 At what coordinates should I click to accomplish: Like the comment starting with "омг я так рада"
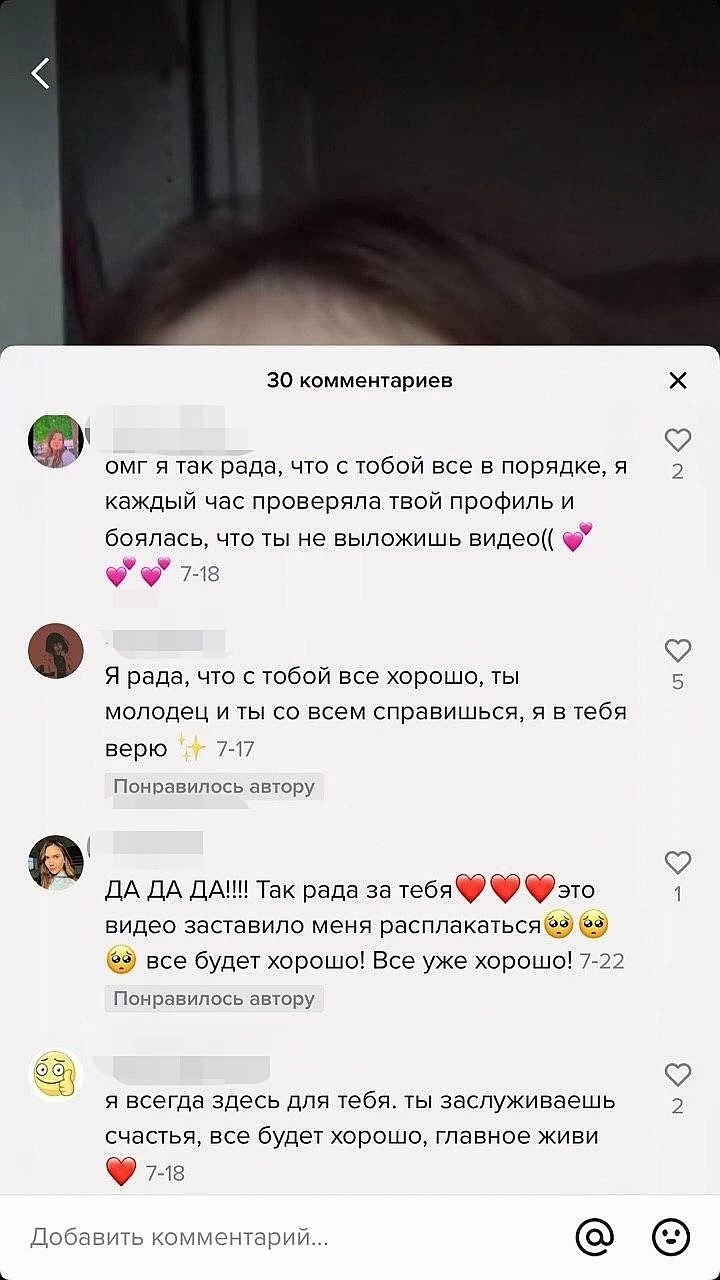click(x=678, y=440)
